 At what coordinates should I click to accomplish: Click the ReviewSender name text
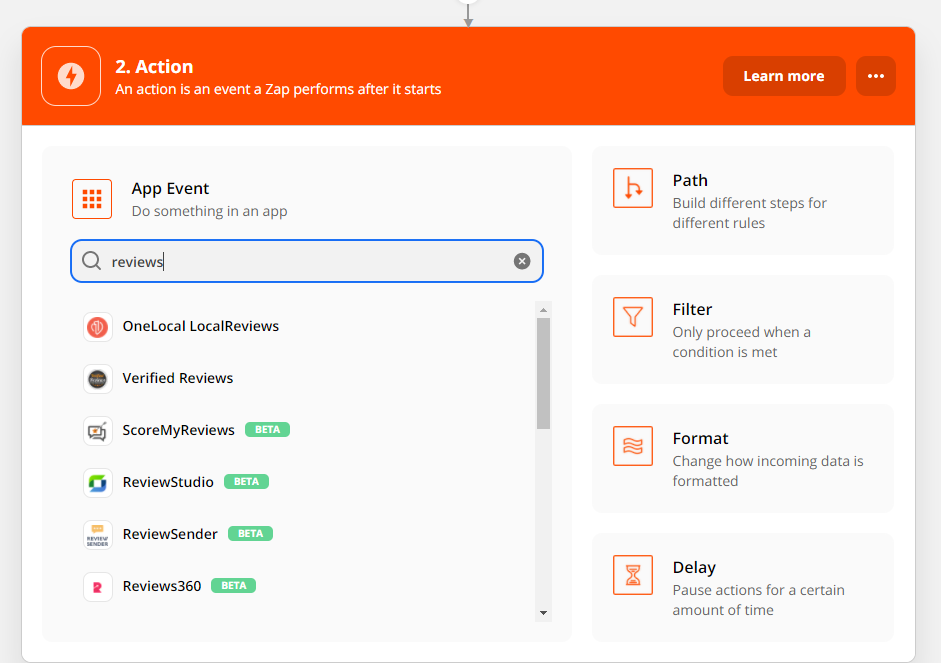point(170,534)
